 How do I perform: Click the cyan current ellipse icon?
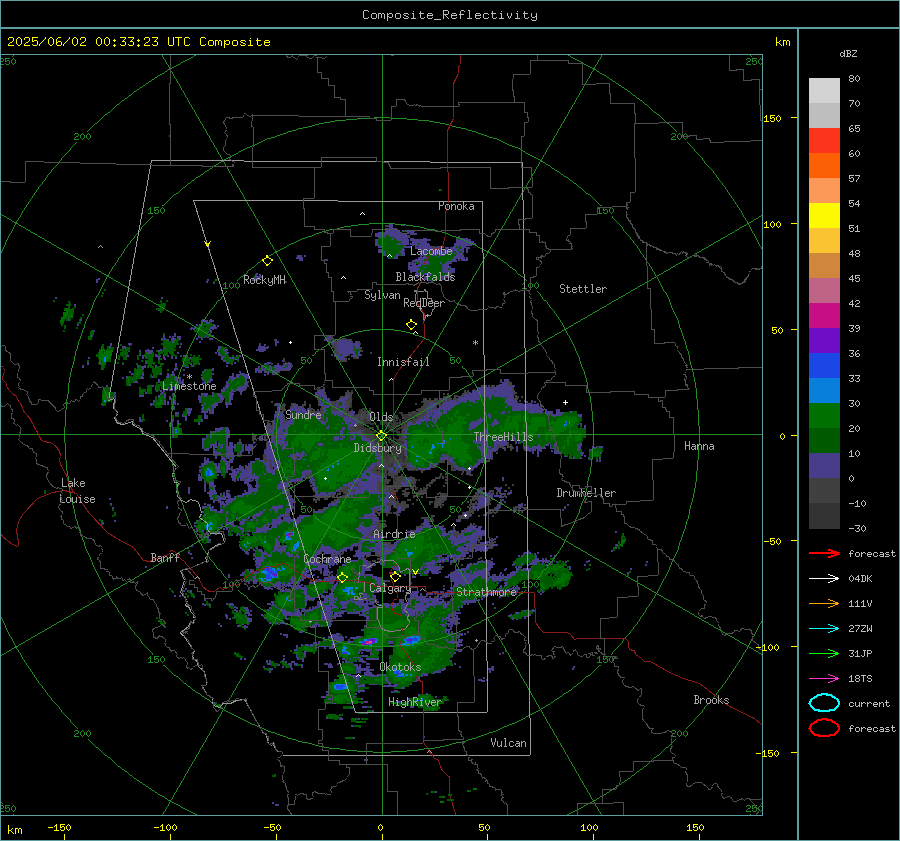click(824, 703)
